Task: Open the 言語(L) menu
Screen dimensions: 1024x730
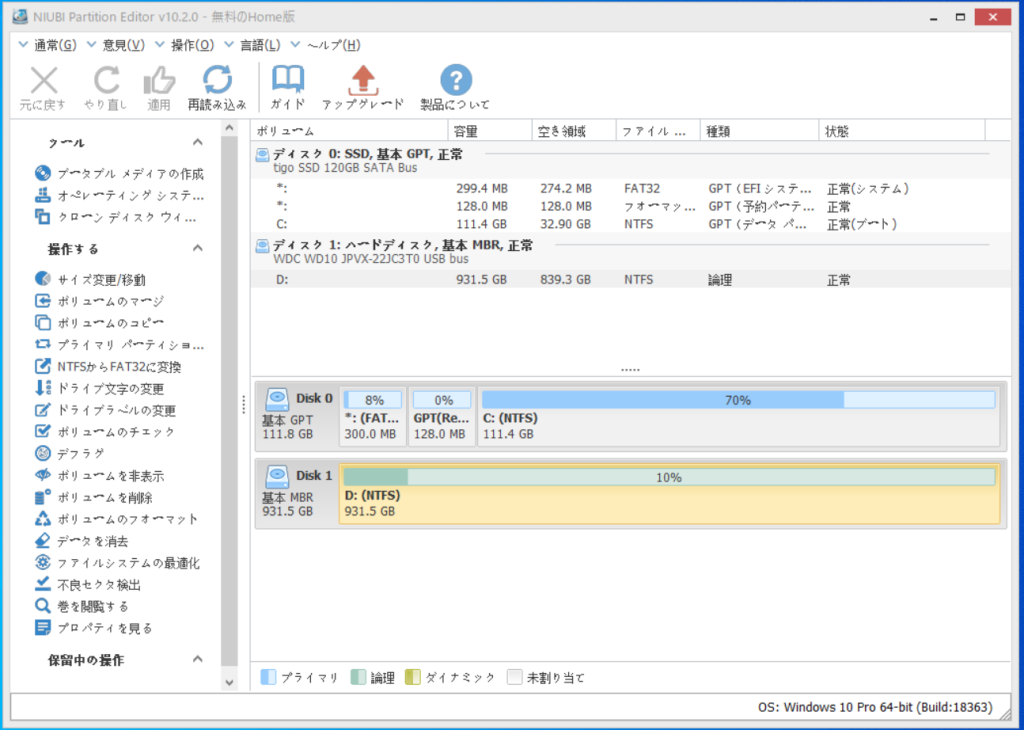Action: [x=253, y=44]
